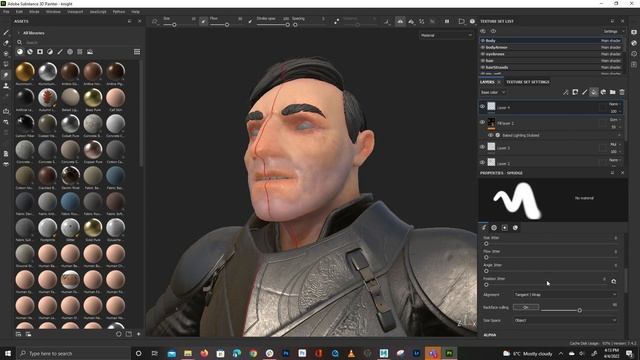Open the File menu
Image resolution: width=640 pixels, height=360 pixels.
(x=6, y=12)
